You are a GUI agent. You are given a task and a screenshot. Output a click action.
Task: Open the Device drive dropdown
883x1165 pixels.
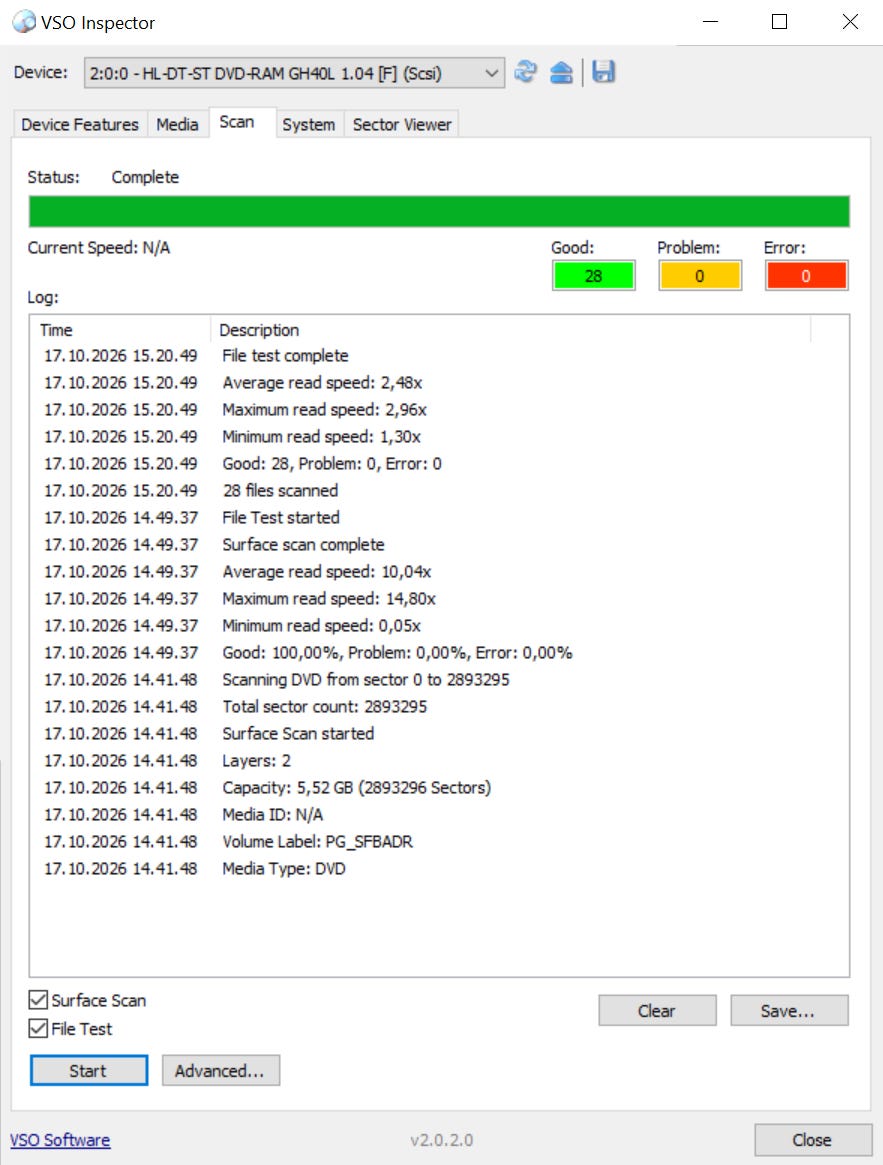[x=294, y=73]
